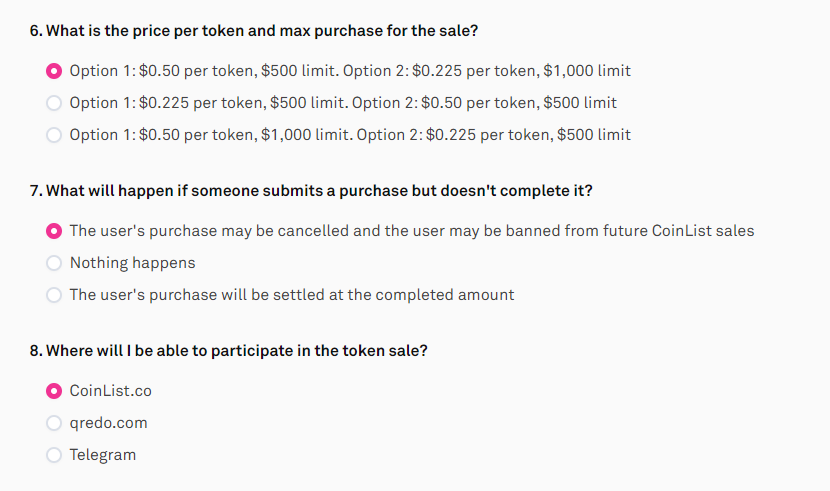Screen dimensions: 830x491
Task: Click the 'Telegram' answer label text
Action: tap(102, 455)
